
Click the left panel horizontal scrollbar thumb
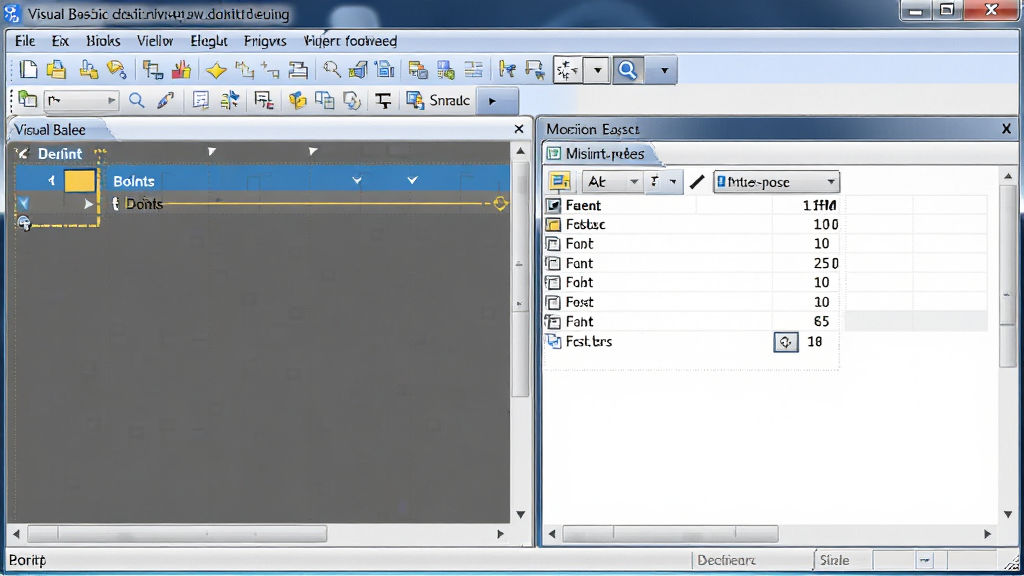[x=177, y=534]
